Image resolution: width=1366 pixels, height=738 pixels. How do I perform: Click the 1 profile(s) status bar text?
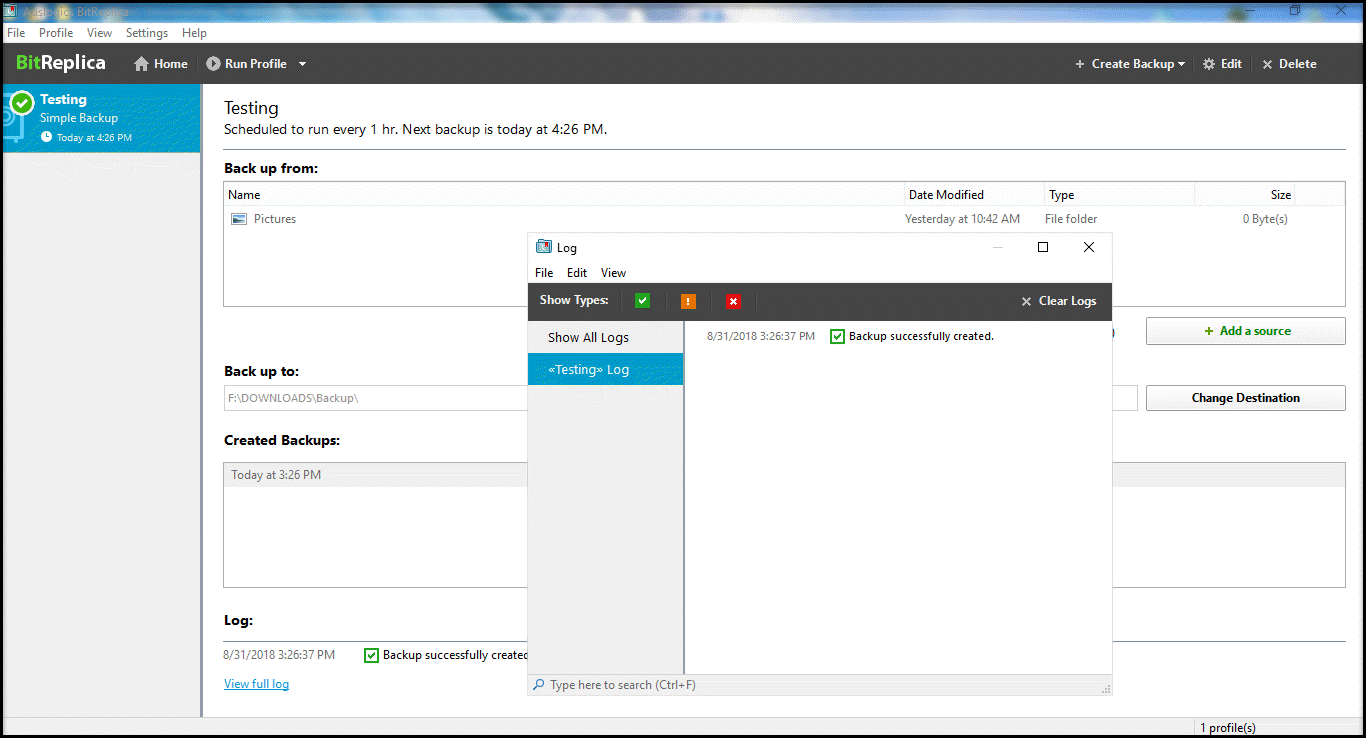click(1228, 728)
